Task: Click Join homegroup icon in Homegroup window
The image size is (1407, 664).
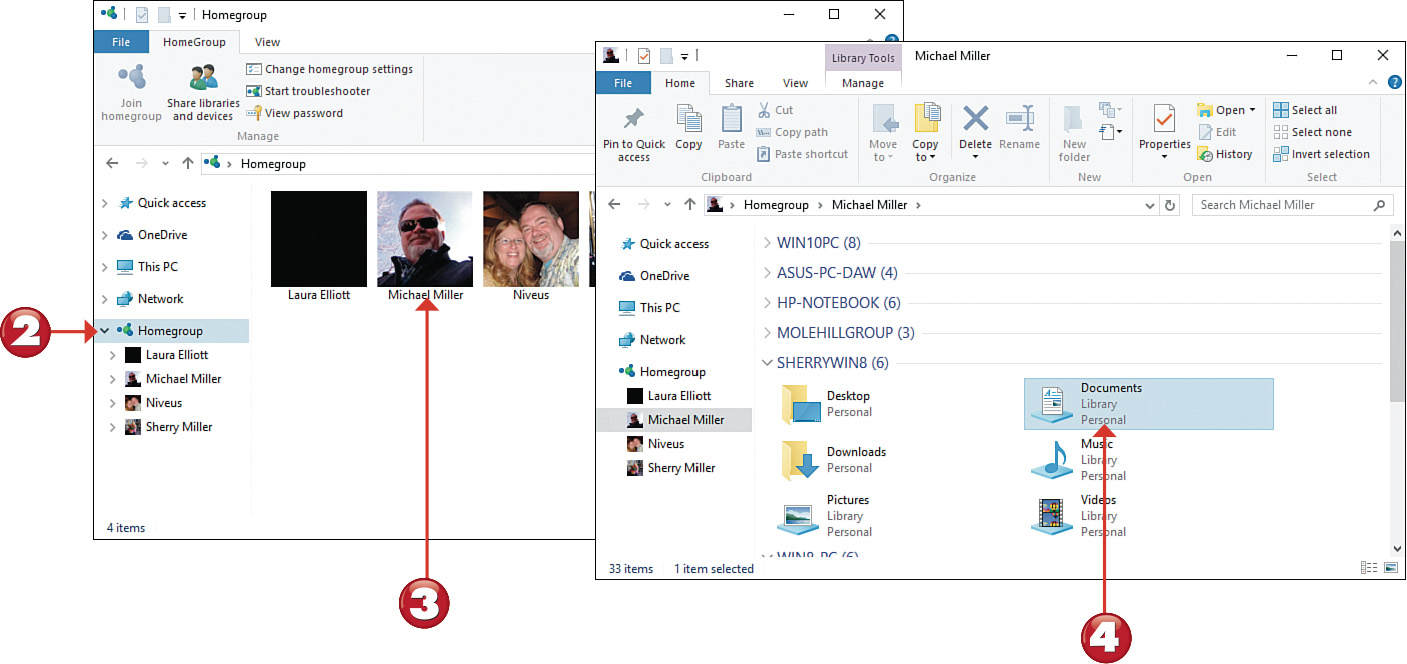Action: (131, 78)
